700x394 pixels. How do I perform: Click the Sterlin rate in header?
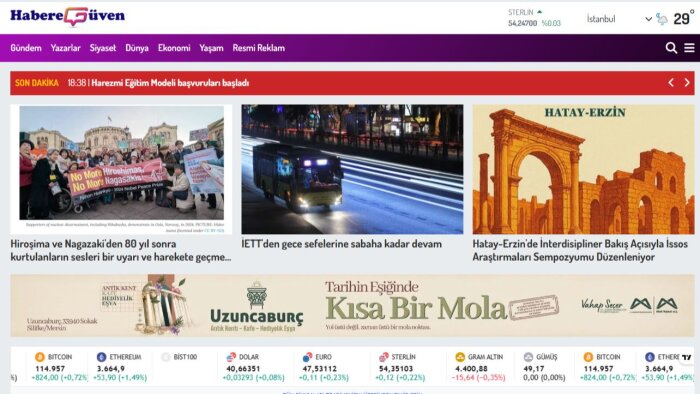[x=534, y=18]
